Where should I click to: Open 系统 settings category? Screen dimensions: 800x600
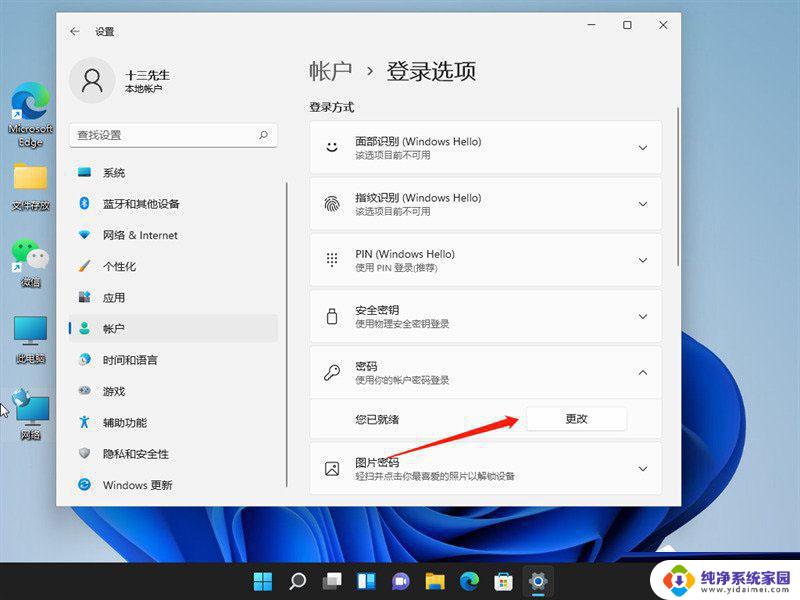coord(173,172)
